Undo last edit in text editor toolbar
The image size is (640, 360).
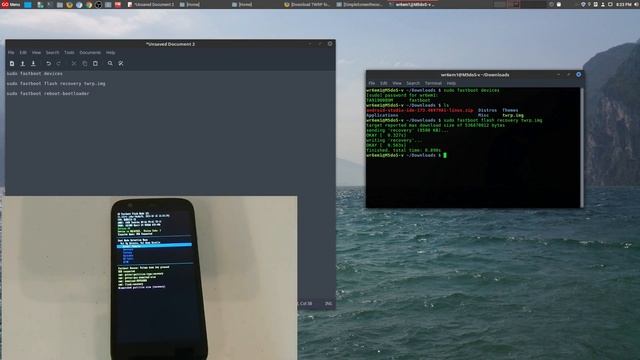click(x=49, y=64)
